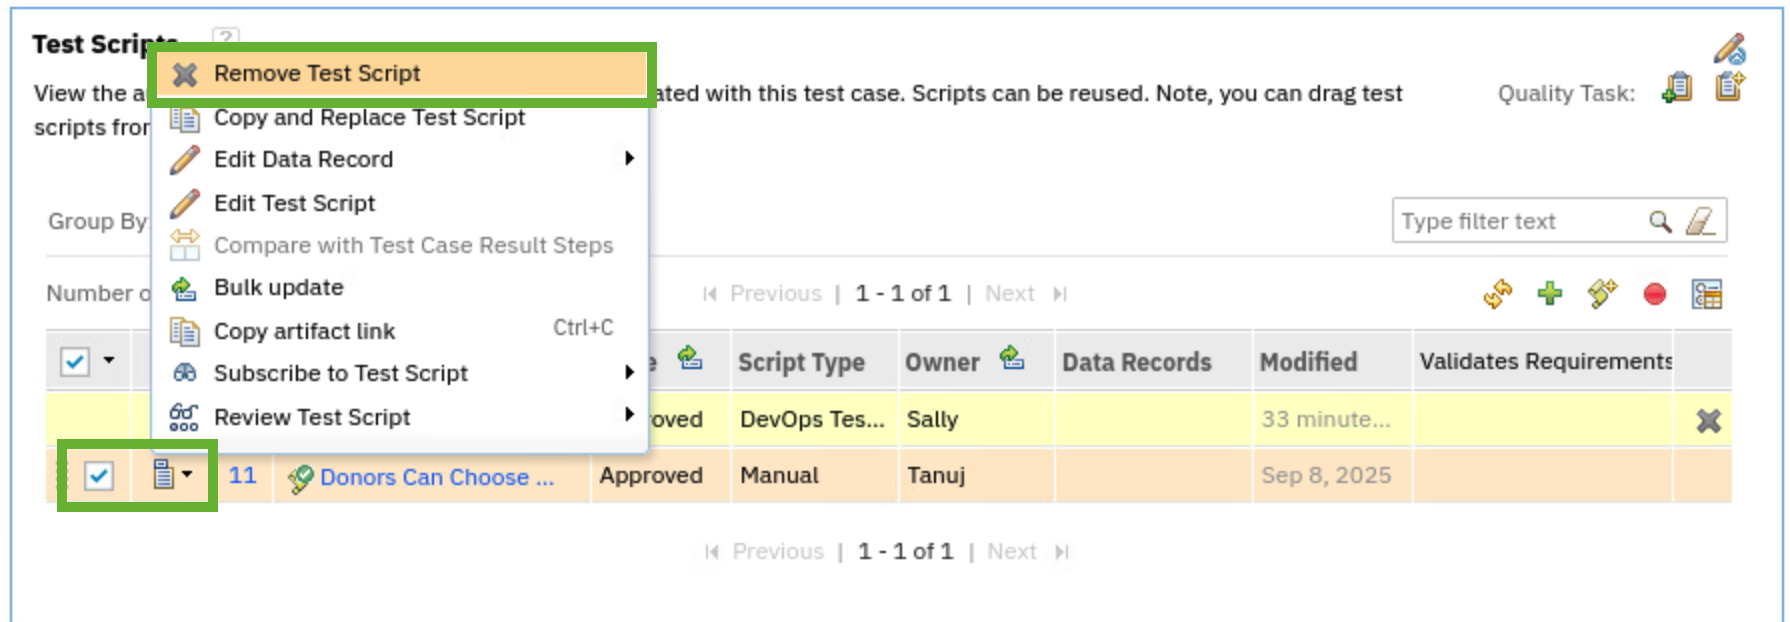Image resolution: width=1790 pixels, height=622 pixels.
Task: Click the create new test script icon
Action: [1602, 294]
